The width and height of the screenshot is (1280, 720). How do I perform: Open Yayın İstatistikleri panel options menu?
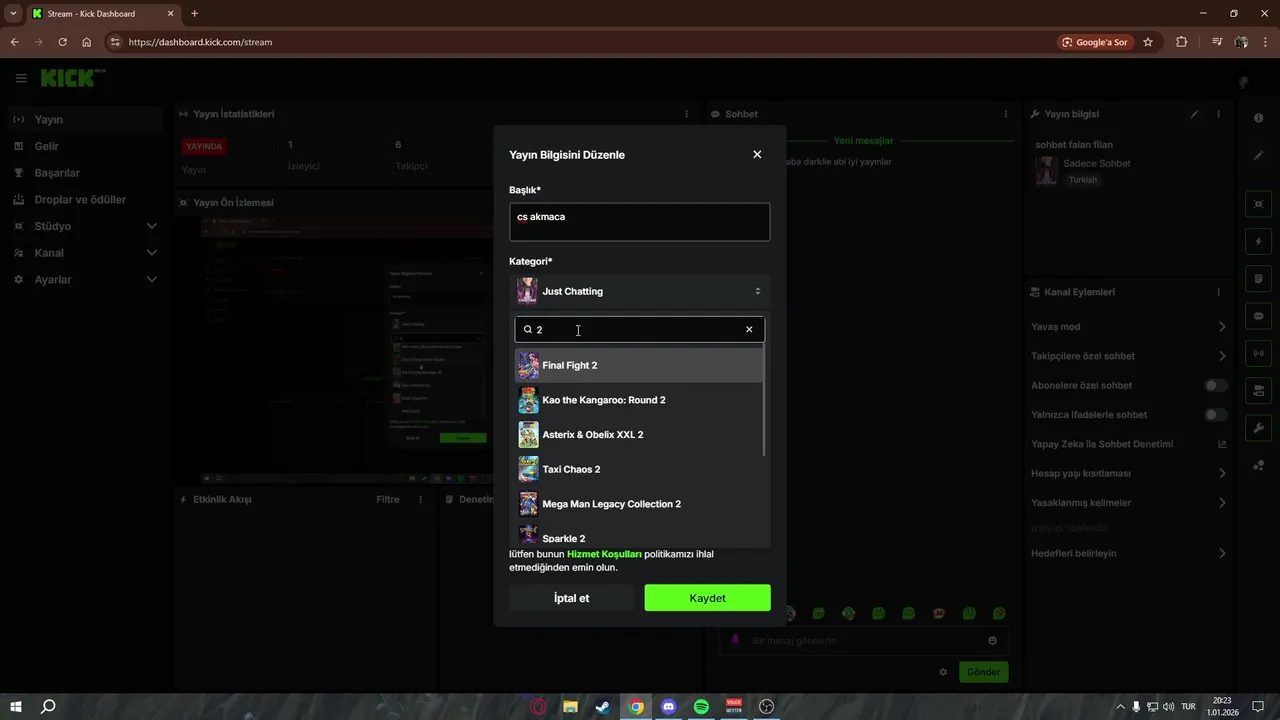pos(686,114)
